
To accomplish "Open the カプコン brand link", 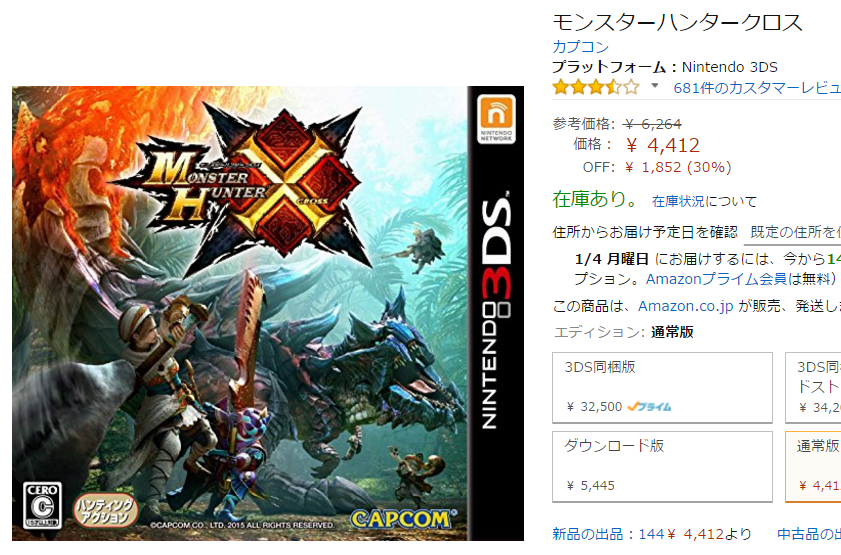I will 580,47.
